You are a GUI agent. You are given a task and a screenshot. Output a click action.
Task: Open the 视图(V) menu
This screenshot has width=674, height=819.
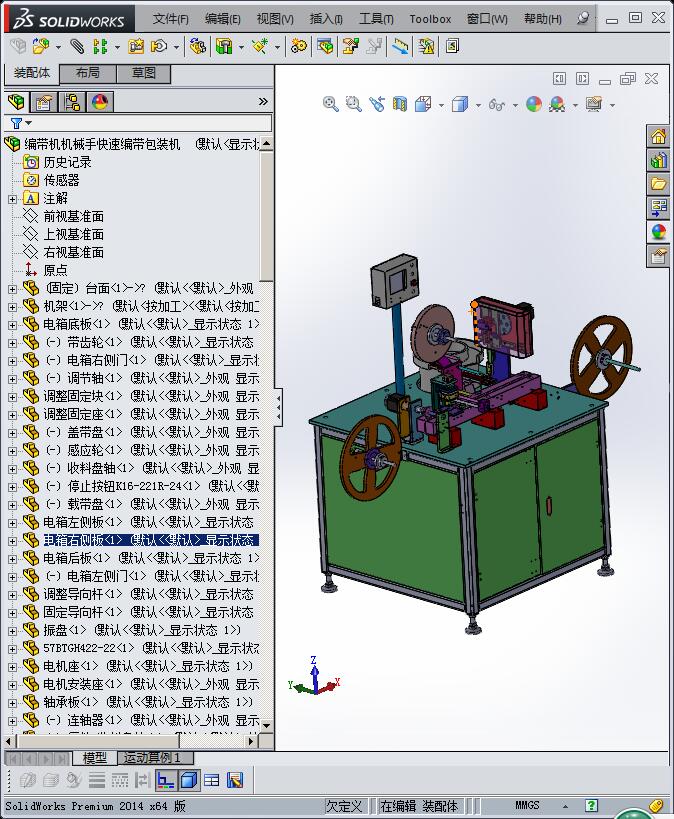click(275, 19)
